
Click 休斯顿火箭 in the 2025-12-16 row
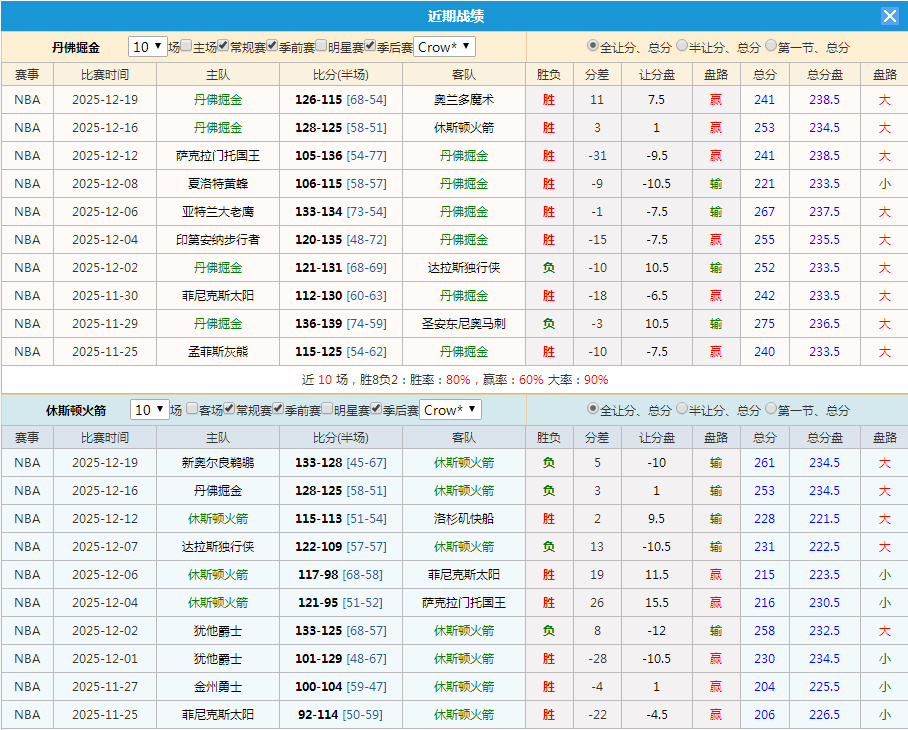463,491
